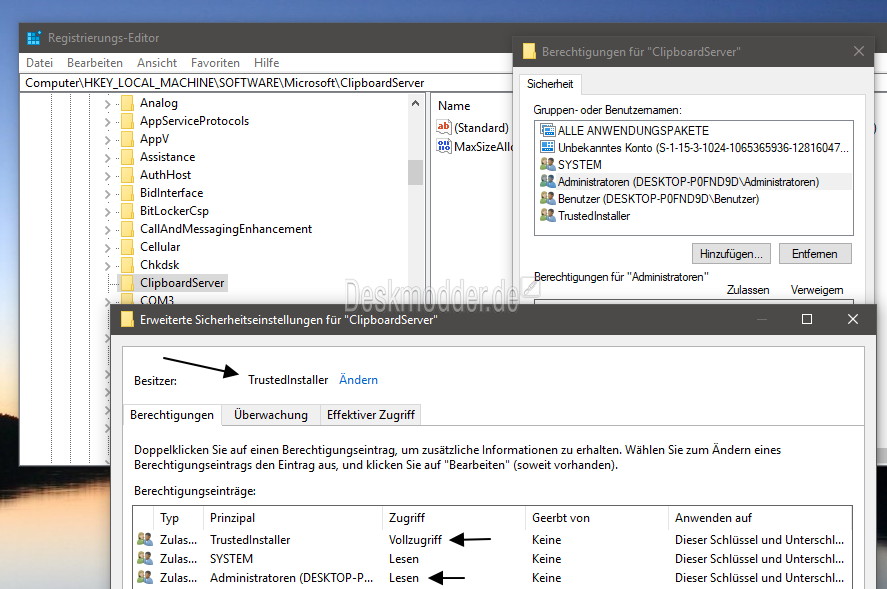Click the TrustedInstaller icon in the Gruppen- oder Benutzernamen list
The image size is (887, 589).
[x=548, y=216]
